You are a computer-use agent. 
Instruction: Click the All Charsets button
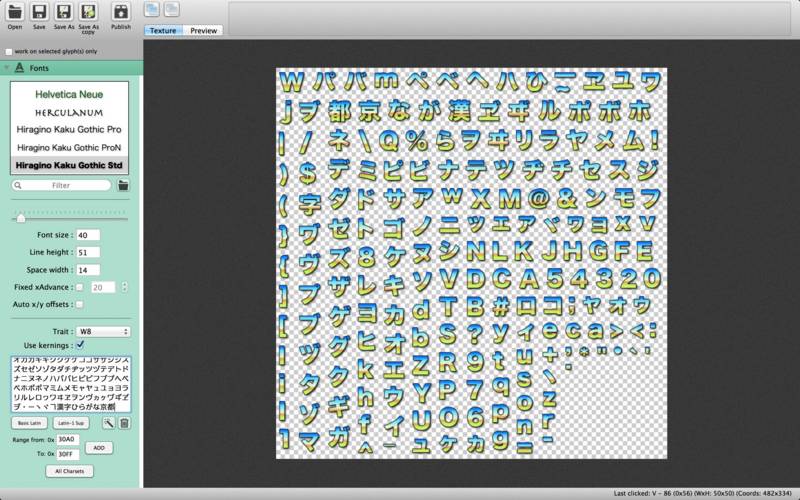pos(69,471)
